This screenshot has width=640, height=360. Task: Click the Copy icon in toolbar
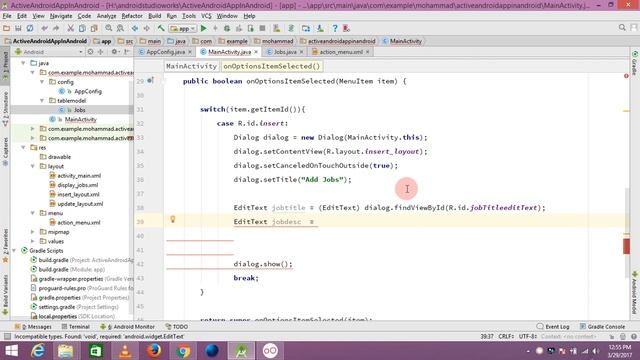(x=82, y=28)
